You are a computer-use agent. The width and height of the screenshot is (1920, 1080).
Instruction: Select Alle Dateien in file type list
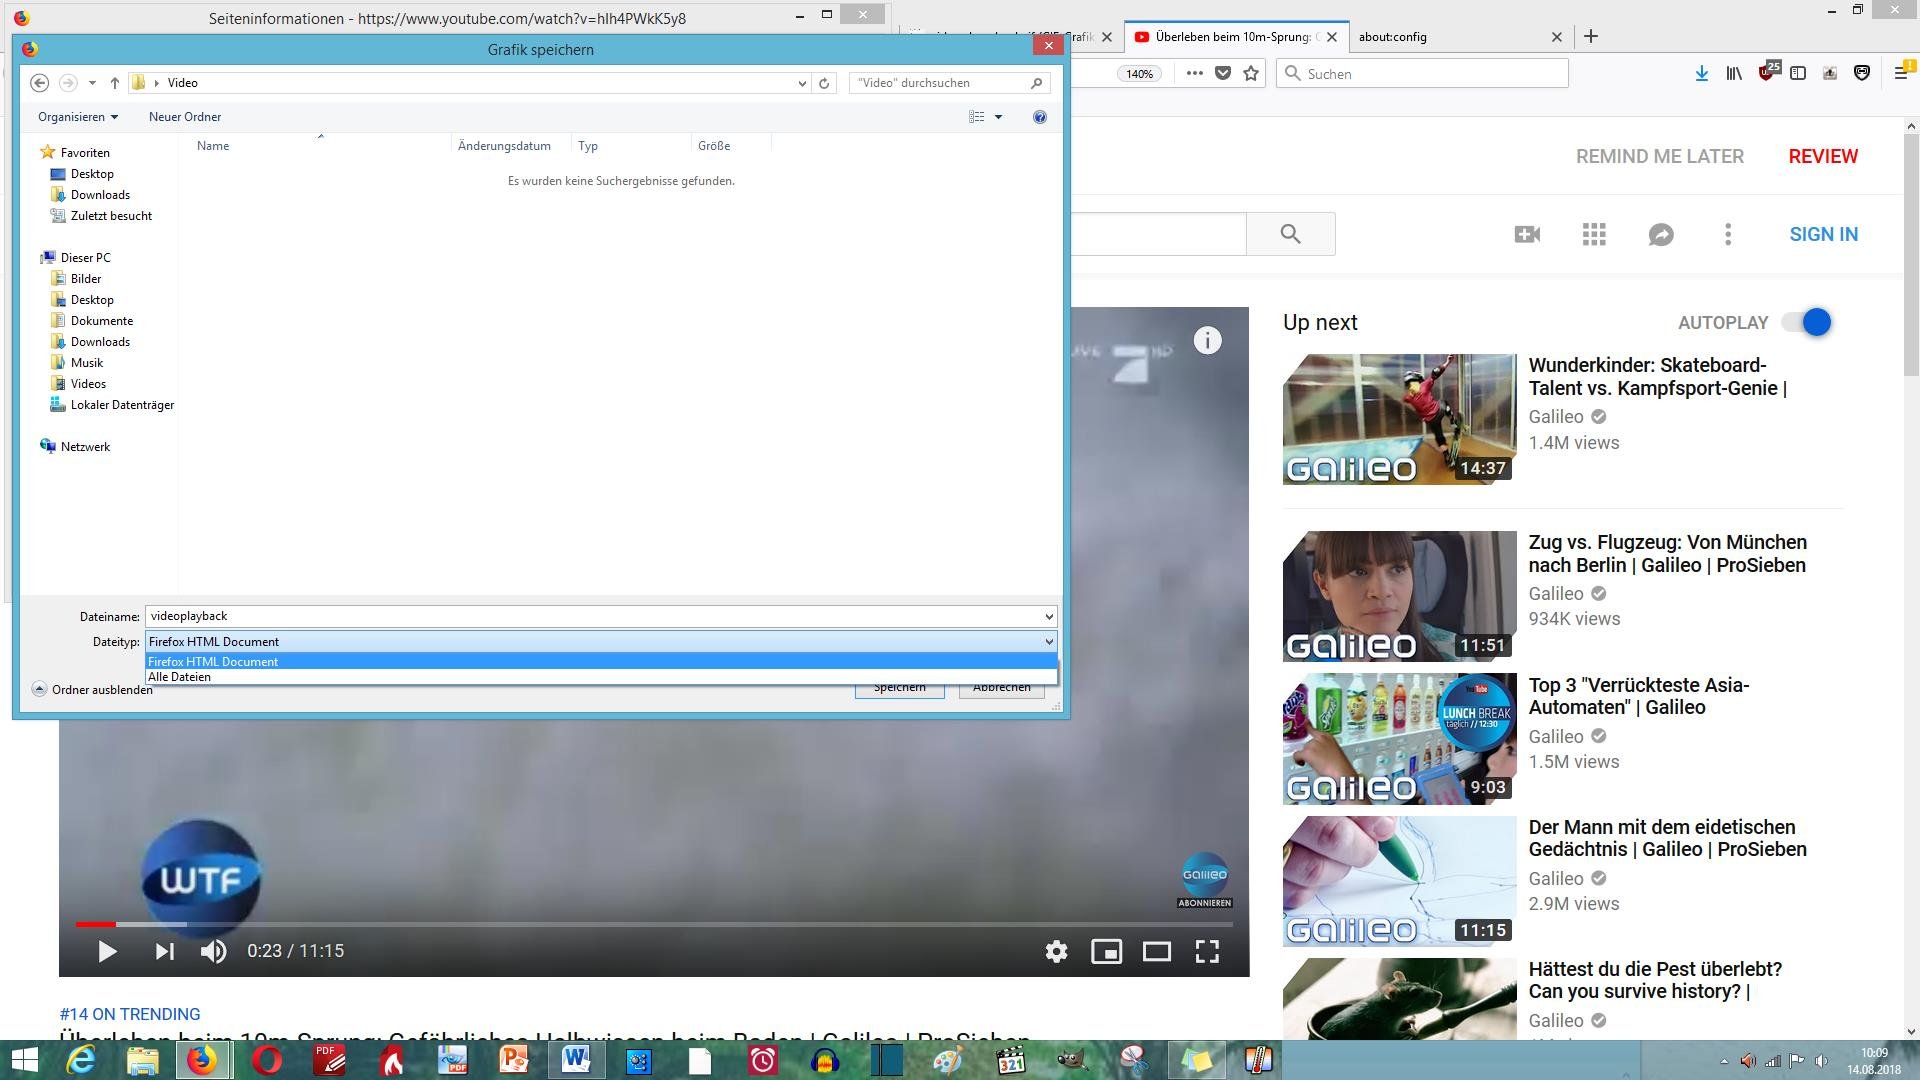(180, 677)
